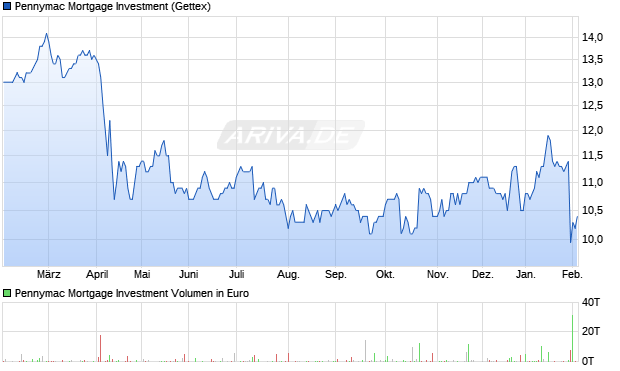Click the 'Dez.' month axis label
The height and width of the screenshot is (371, 620).
(483, 274)
